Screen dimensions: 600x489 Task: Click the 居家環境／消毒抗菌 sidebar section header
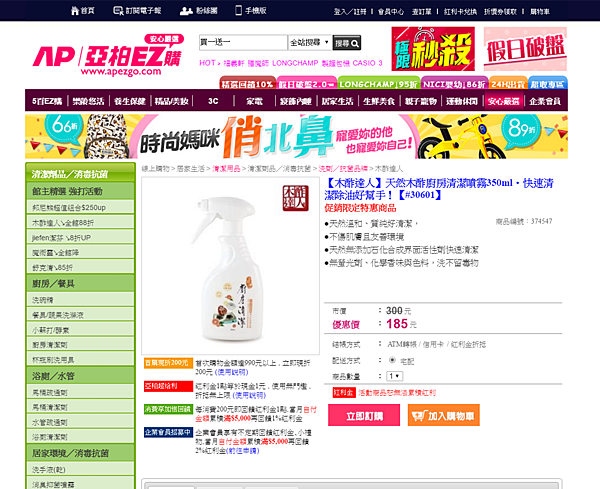point(80,453)
